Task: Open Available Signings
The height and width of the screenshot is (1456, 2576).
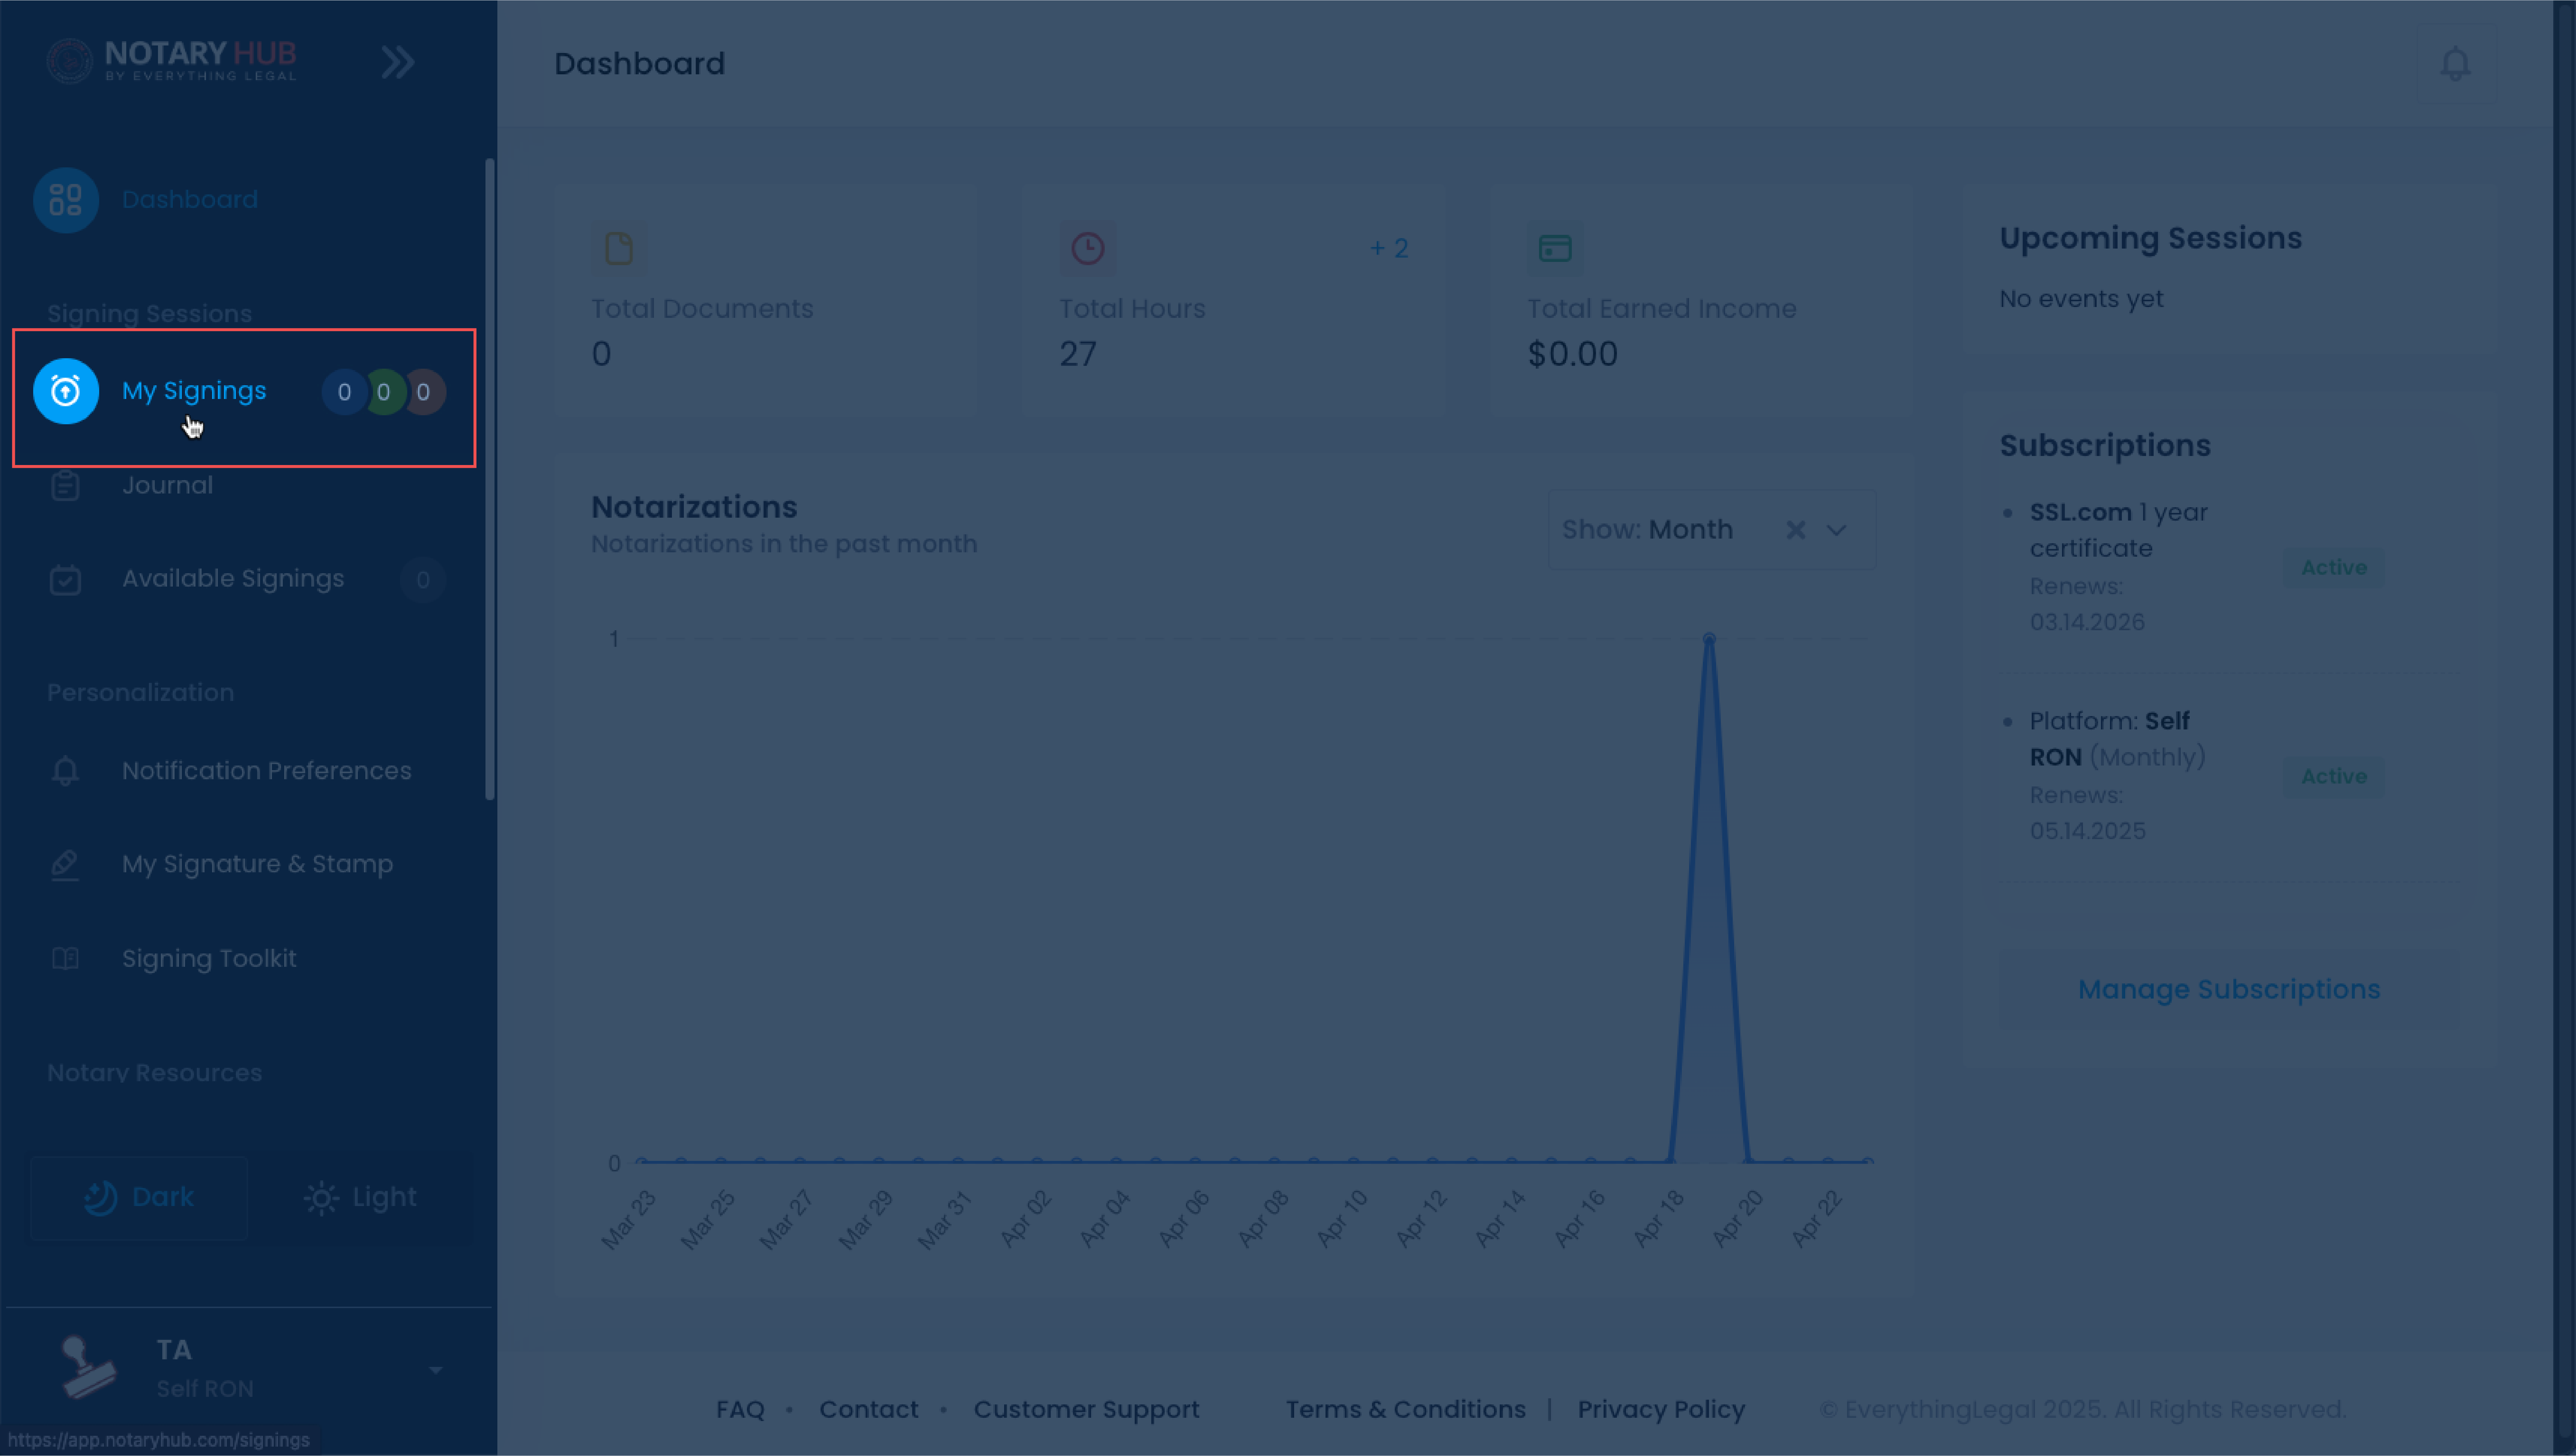Action: tap(233, 579)
